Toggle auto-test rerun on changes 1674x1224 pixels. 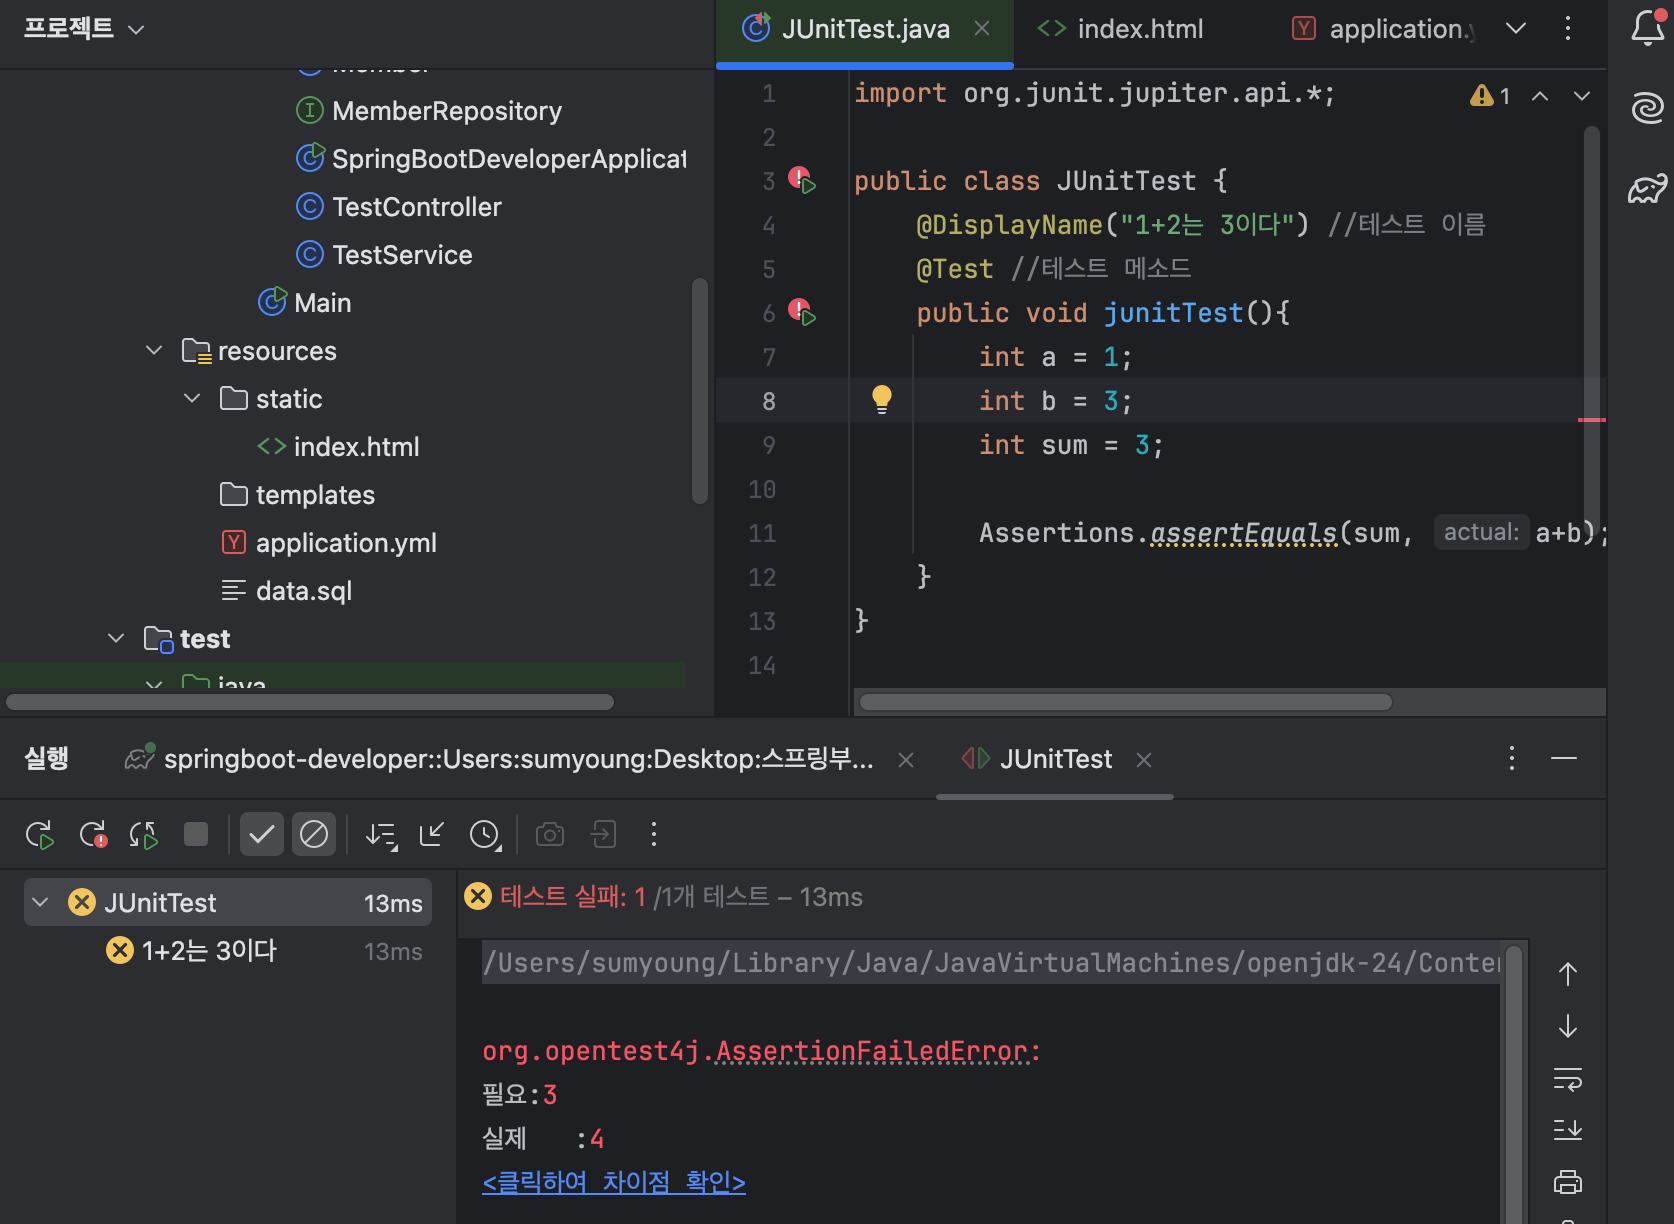pos(144,834)
